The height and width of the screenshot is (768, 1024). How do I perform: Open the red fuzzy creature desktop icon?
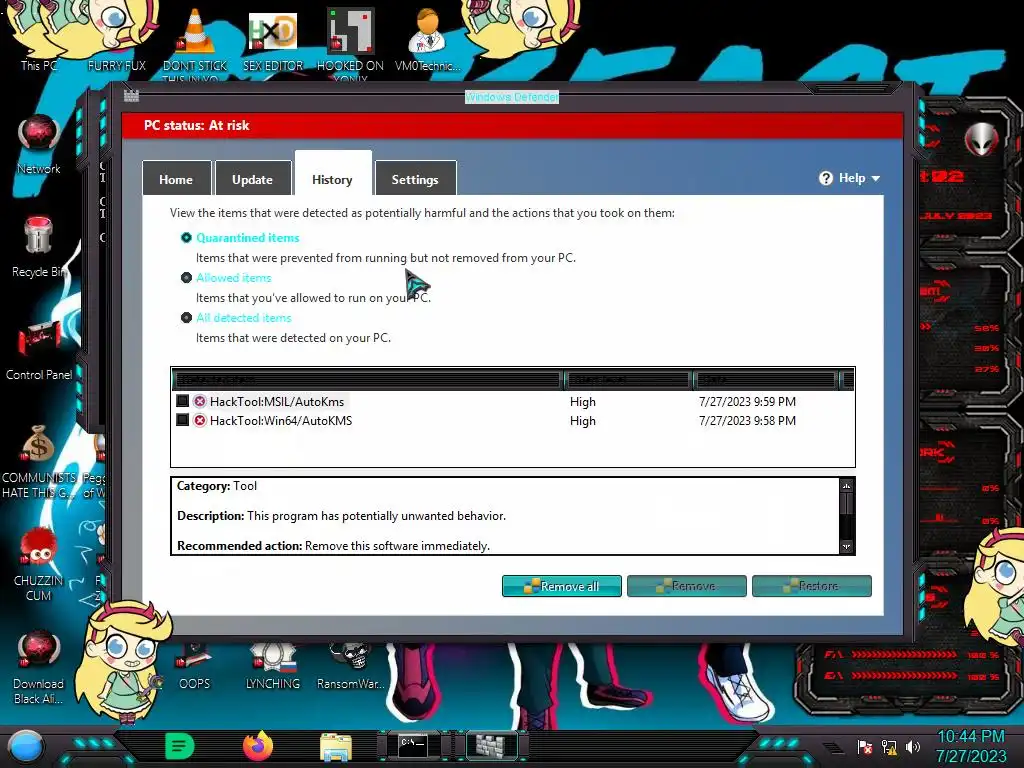[x=39, y=564]
